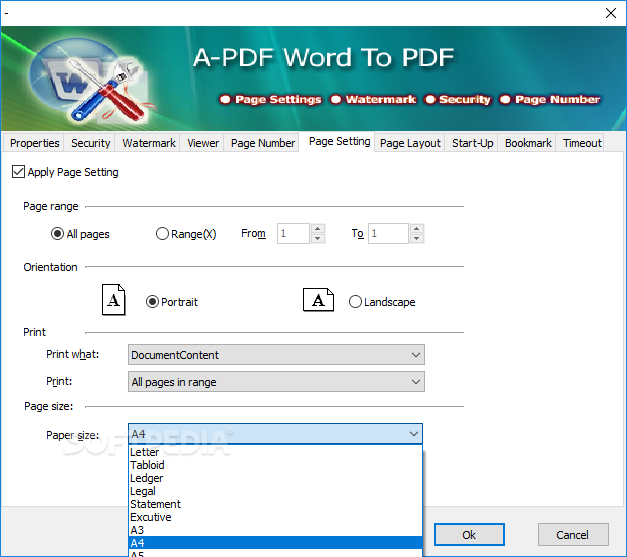Screen dimensions: 627x557
Task: Click the Cancel button
Action: pos(573,535)
